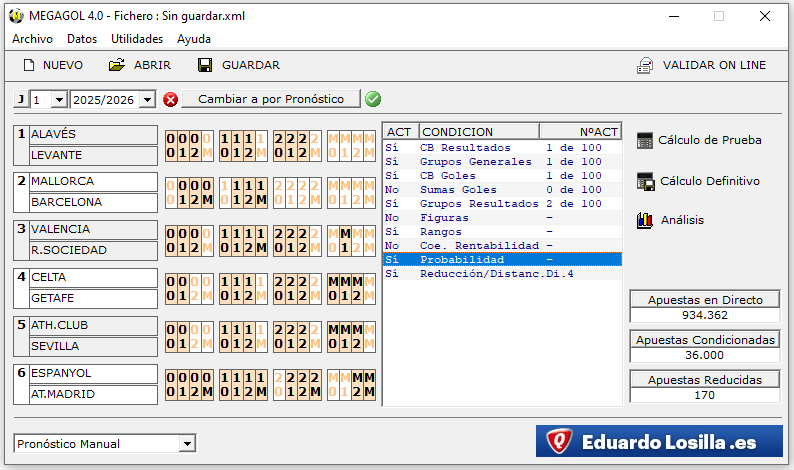Click the LEVANTE team field
The height and width of the screenshot is (470, 794).
[93, 155]
